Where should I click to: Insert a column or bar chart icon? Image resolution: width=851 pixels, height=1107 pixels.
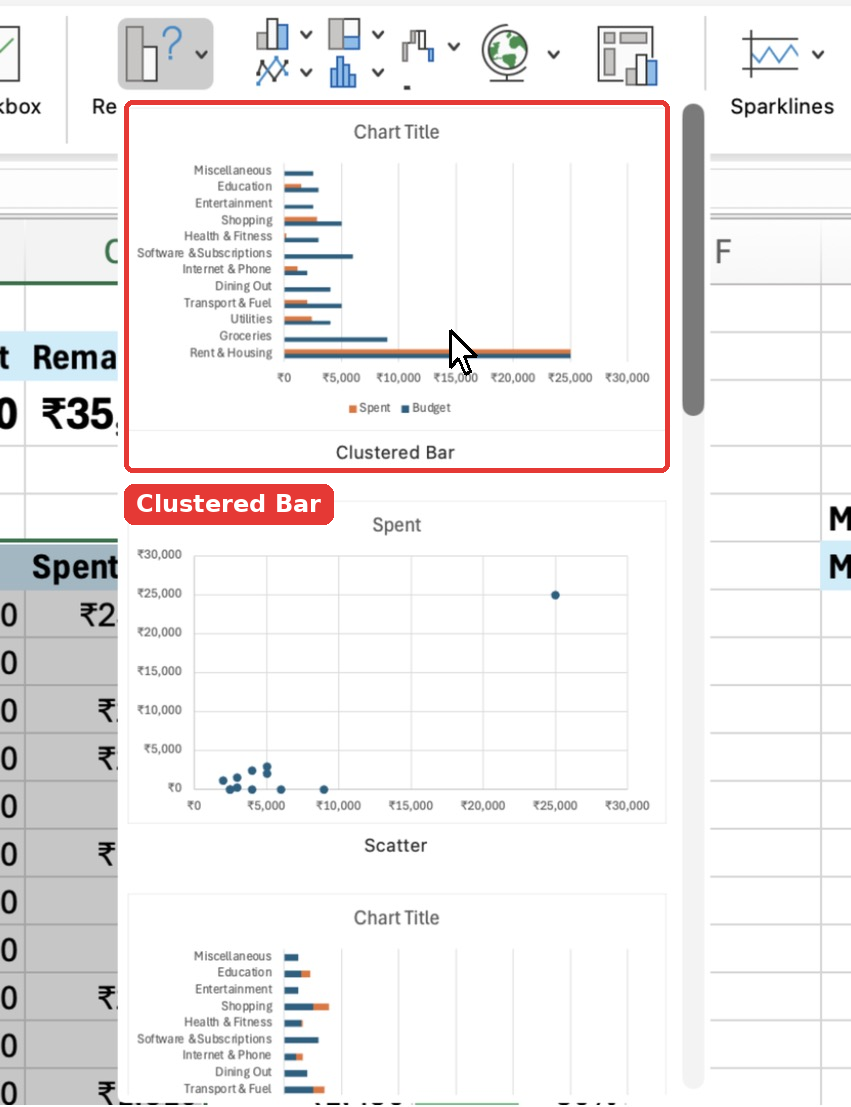click(273, 34)
